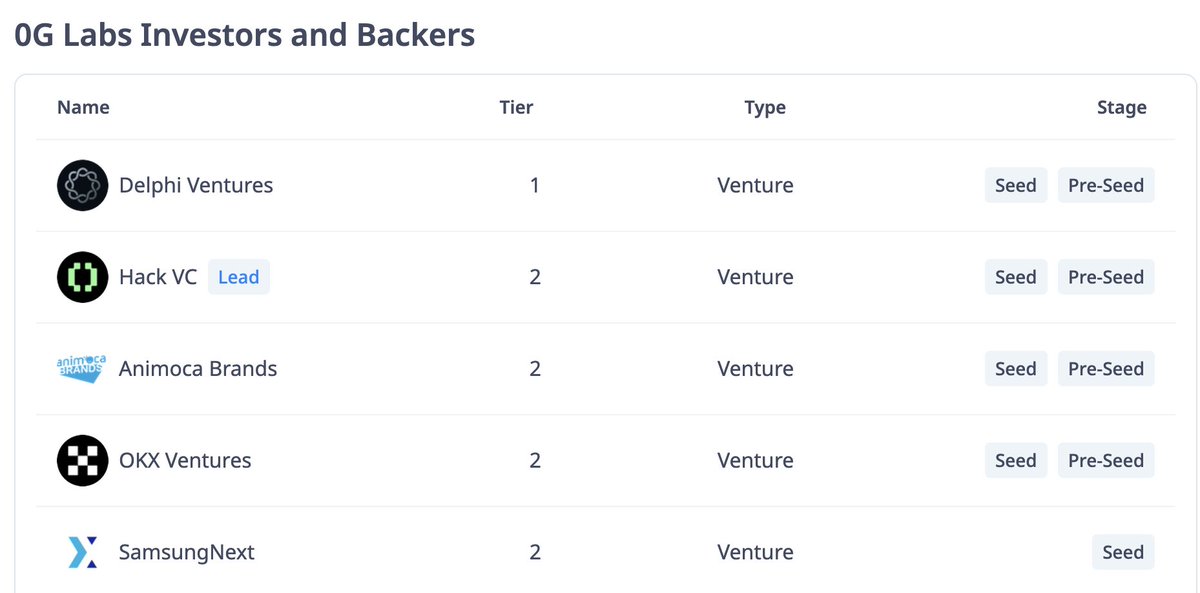Click the Lead badge beside Hack VC
This screenshot has width=1200, height=593.
tap(239, 277)
